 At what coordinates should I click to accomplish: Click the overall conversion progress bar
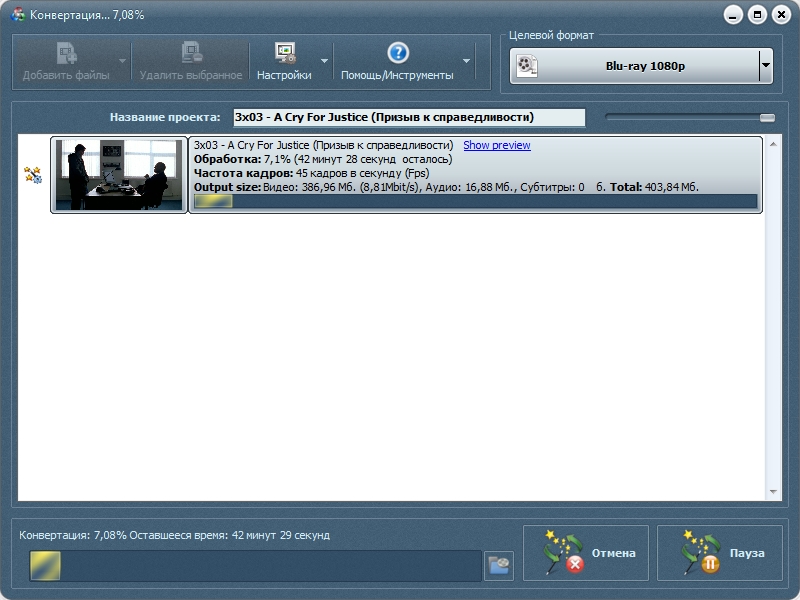click(255, 565)
